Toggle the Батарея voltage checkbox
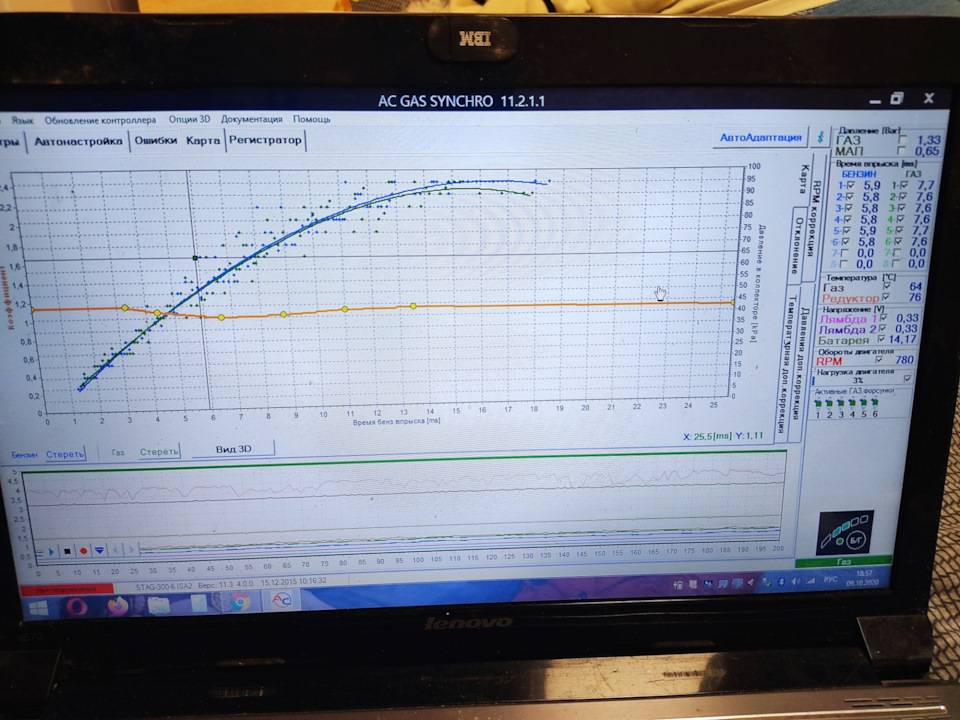The height and width of the screenshot is (720, 960). pyautogui.click(x=881, y=339)
